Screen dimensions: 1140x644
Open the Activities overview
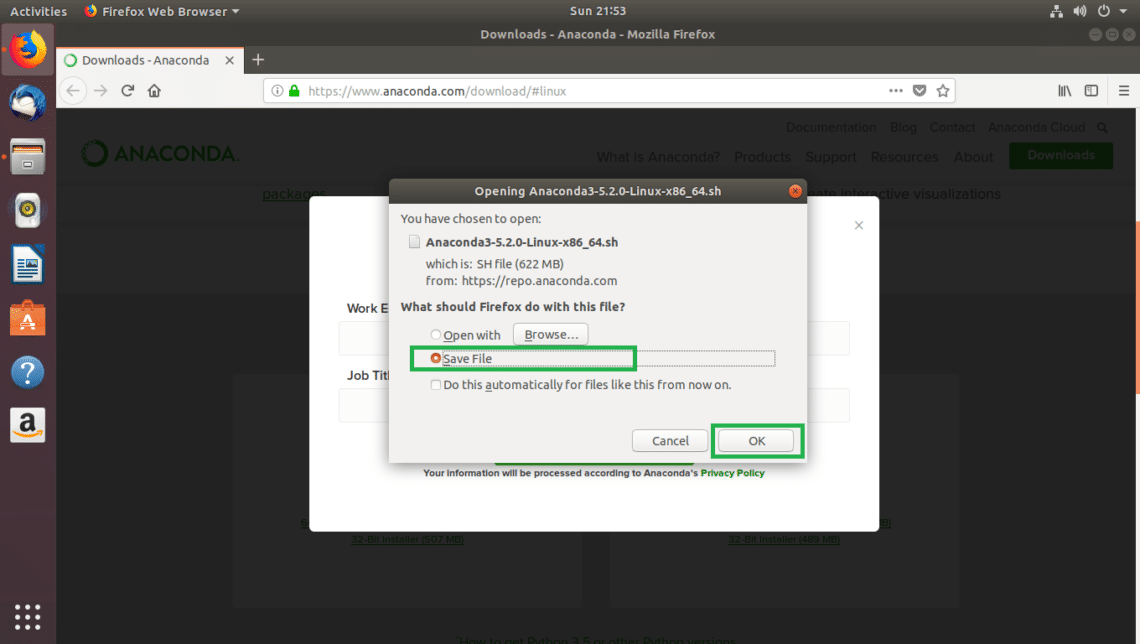point(38,11)
